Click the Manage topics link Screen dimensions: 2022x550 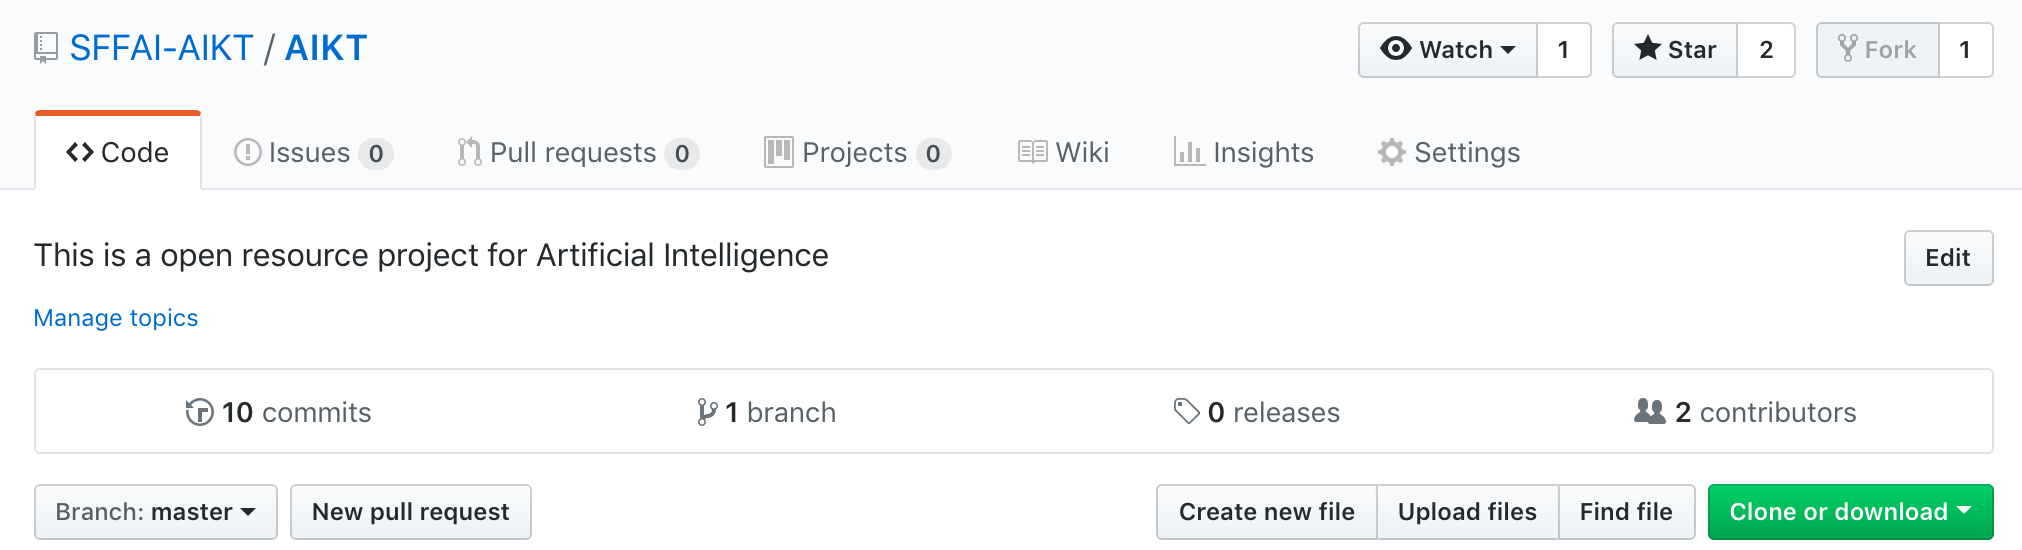(x=116, y=318)
